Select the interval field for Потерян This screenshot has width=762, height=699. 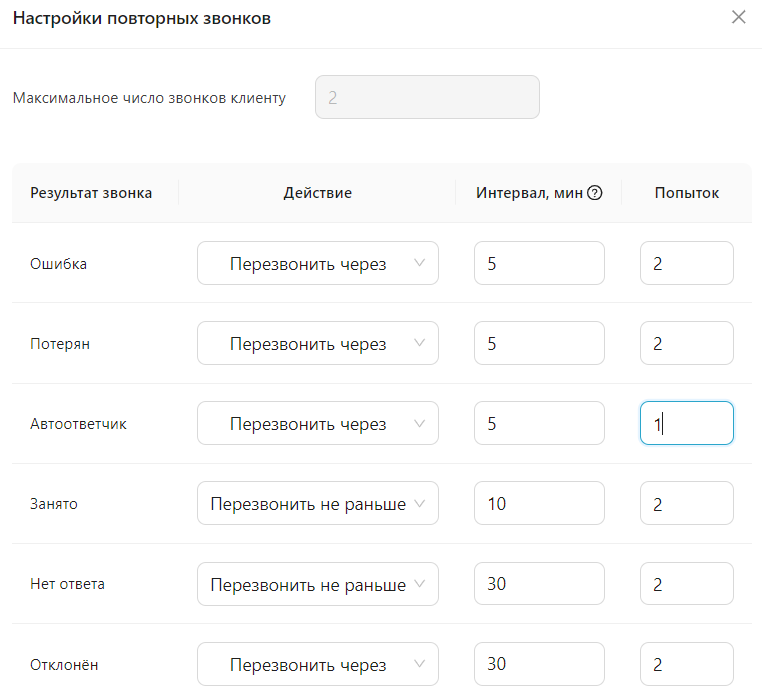pyautogui.click(x=539, y=343)
